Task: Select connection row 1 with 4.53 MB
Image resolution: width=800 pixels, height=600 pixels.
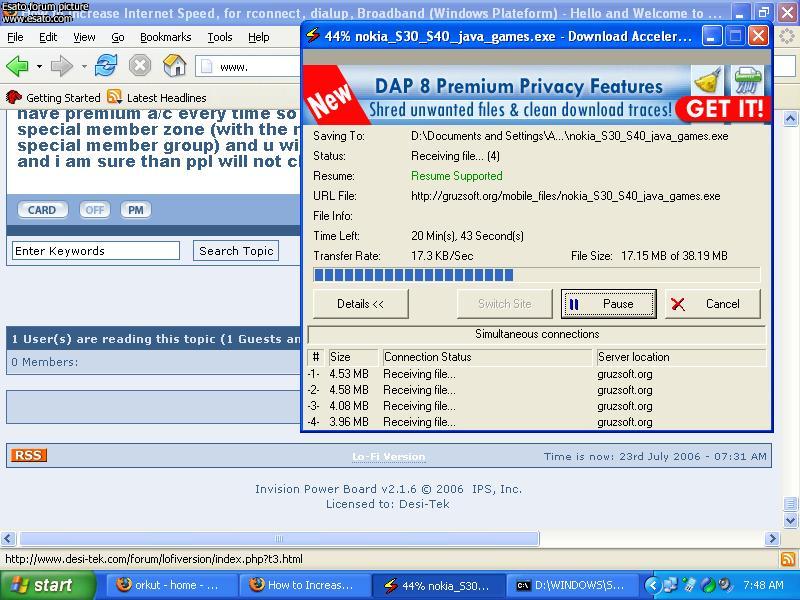Action: pos(536,374)
